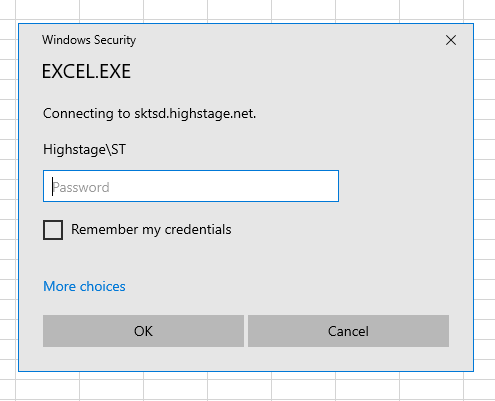This screenshot has width=495, height=401.
Task: Close the Windows Security dialog
Action: pos(451,40)
